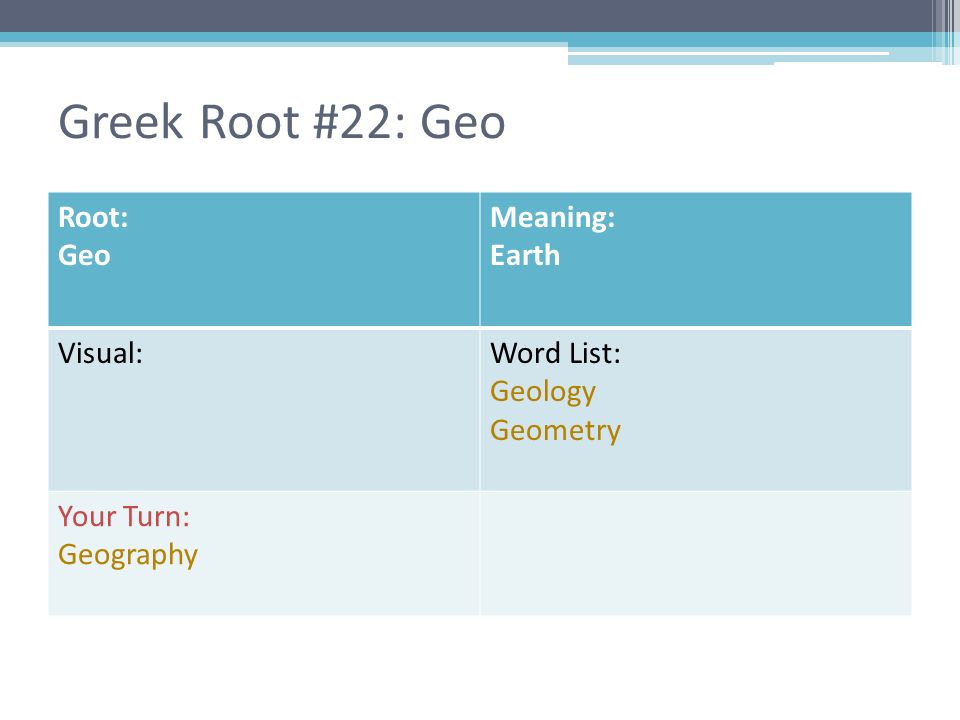960x720 pixels.
Task: Select the Your Turn: red label
Action: [x=124, y=516]
